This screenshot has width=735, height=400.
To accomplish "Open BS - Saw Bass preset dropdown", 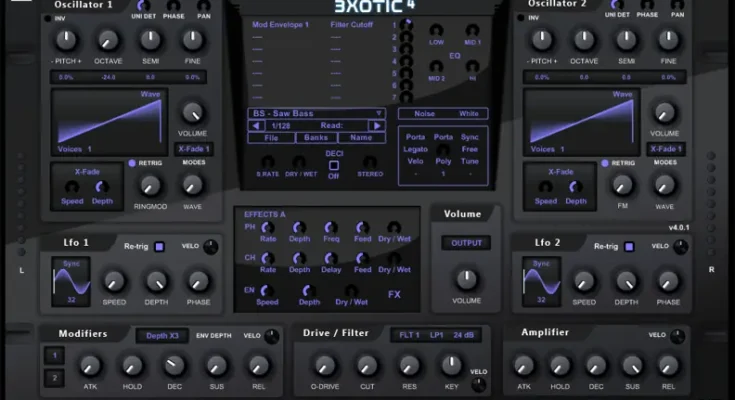I will (x=317, y=113).
